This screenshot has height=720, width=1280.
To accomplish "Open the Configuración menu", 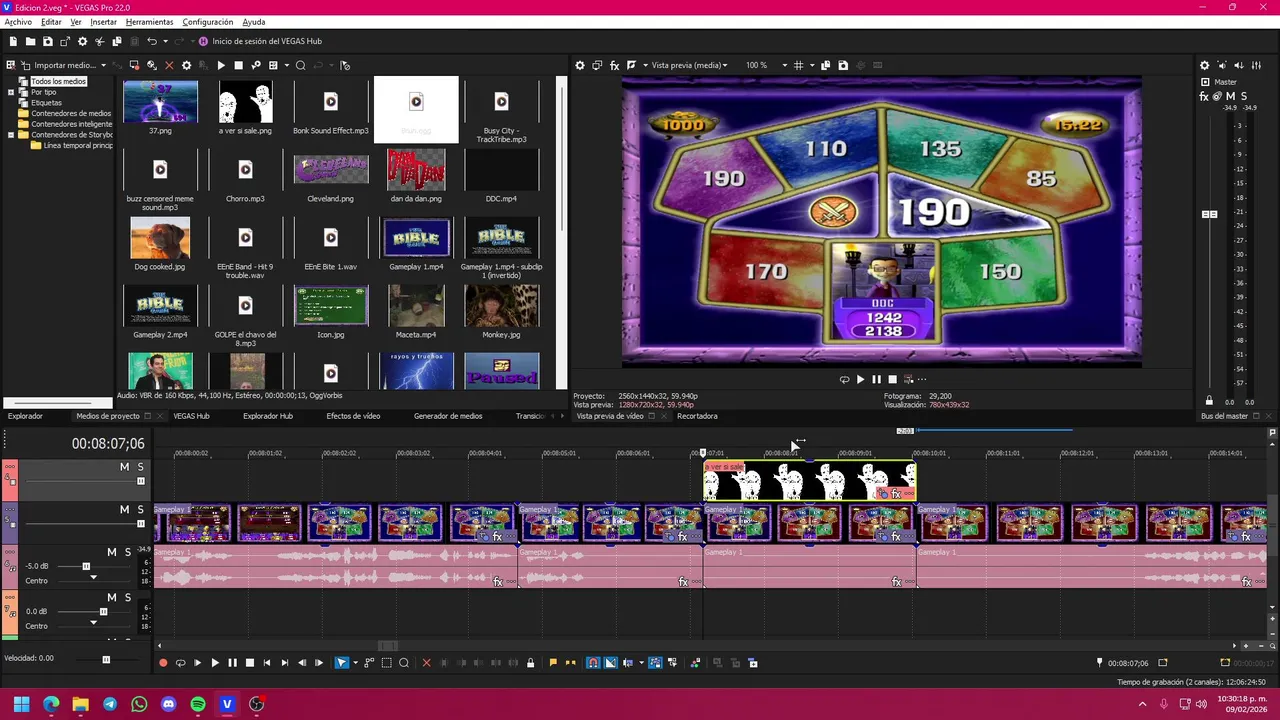I will [x=208, y=22].
